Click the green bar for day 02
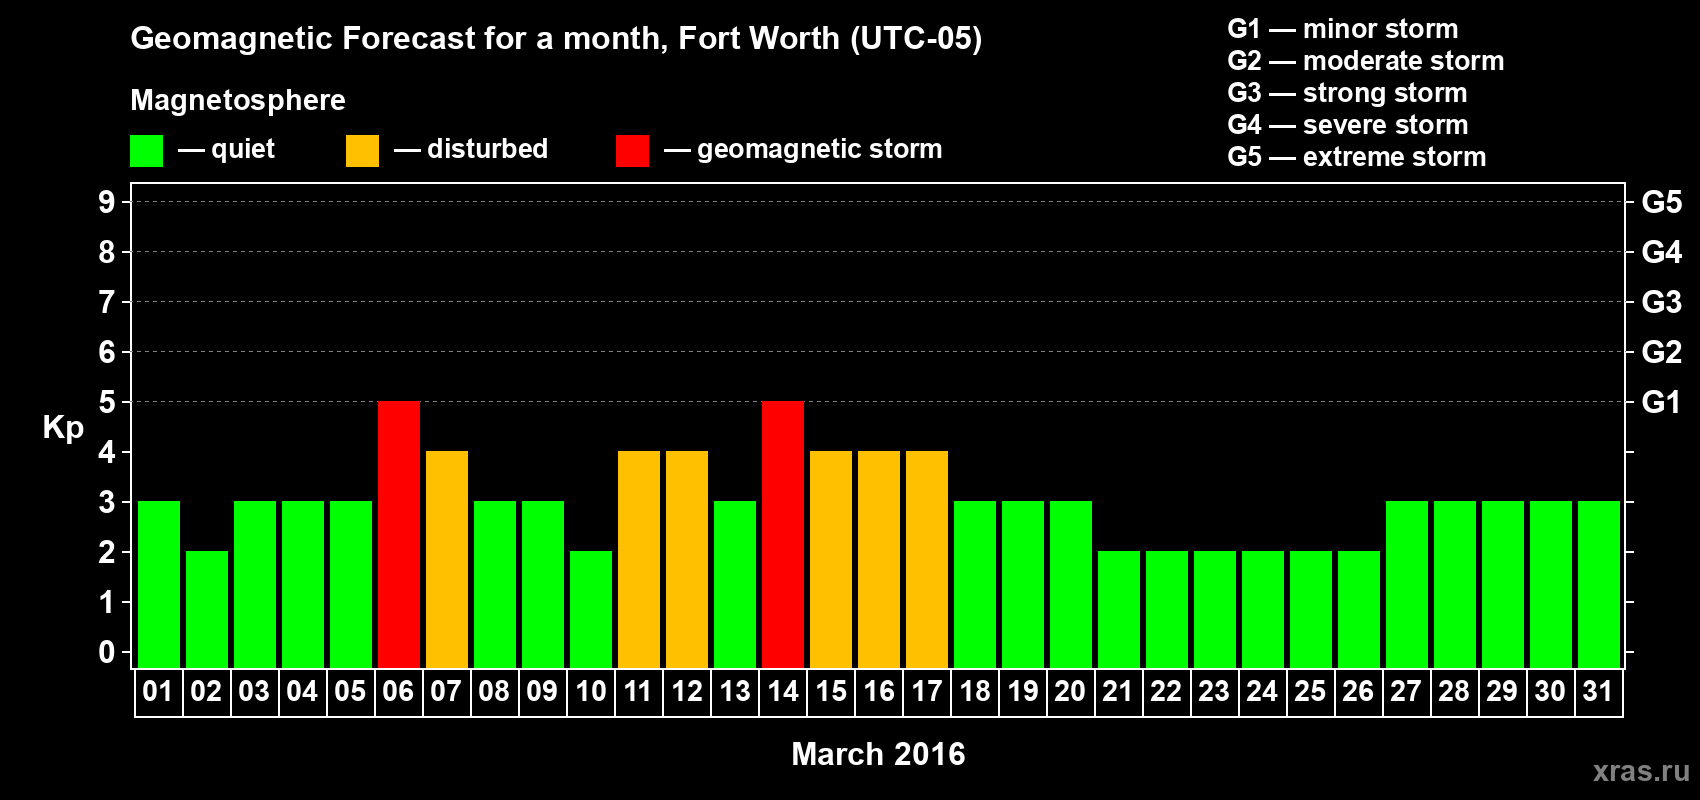This screenshot has height=800, width=1700. pyautogui.click(x=207, y=609)
